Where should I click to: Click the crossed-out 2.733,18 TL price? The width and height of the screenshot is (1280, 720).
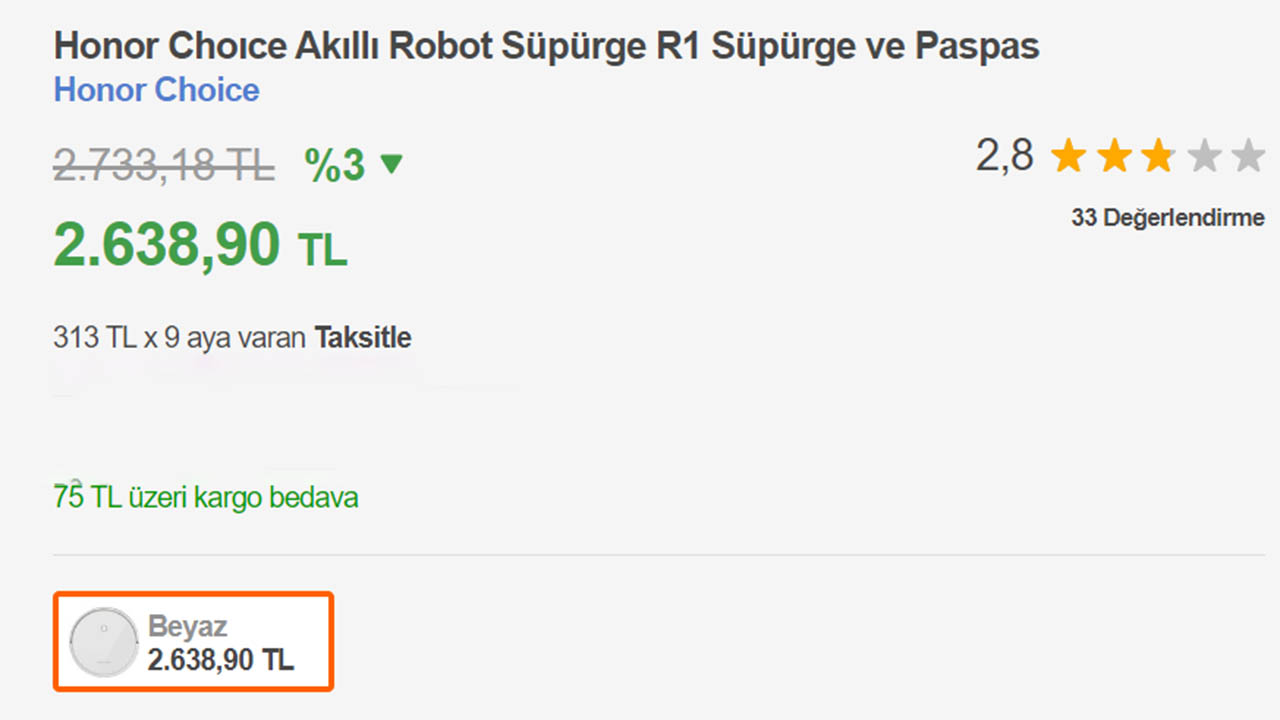(x=164, y=165)
